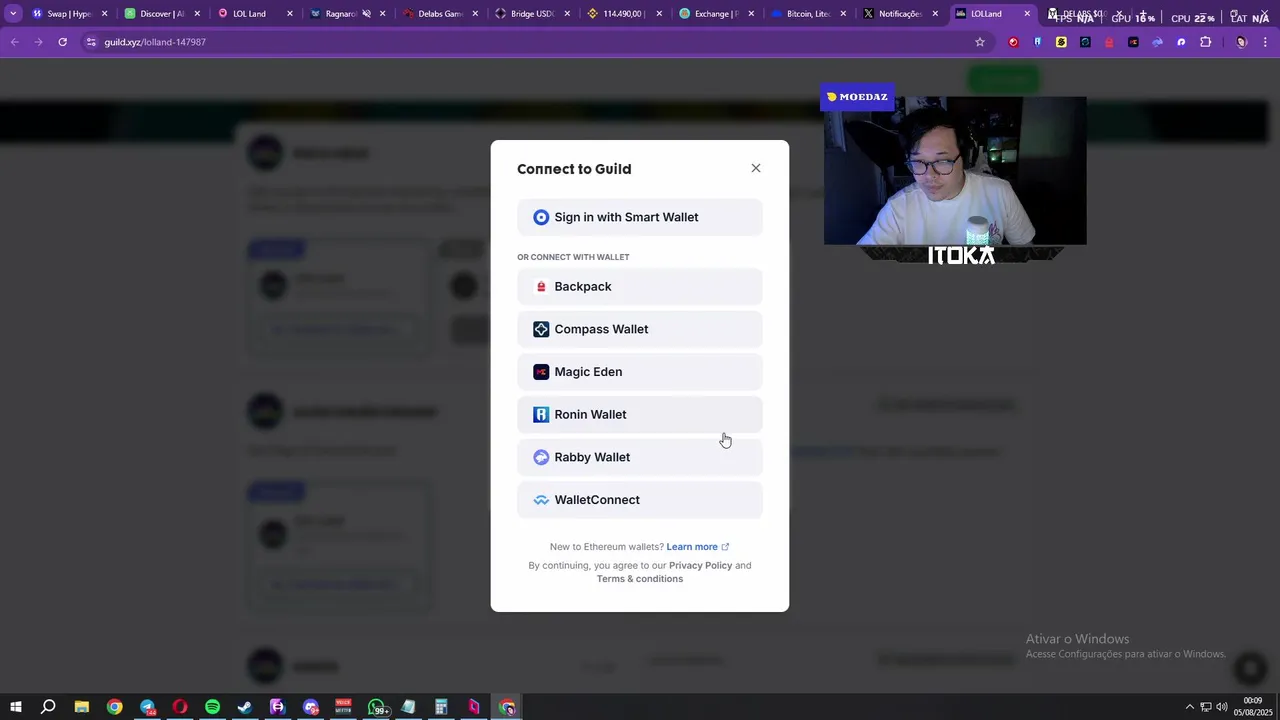Image resolution: width=1280 pixels, height=720 pixels.
Task: Go back to previous page
Action: pos(14,42)
